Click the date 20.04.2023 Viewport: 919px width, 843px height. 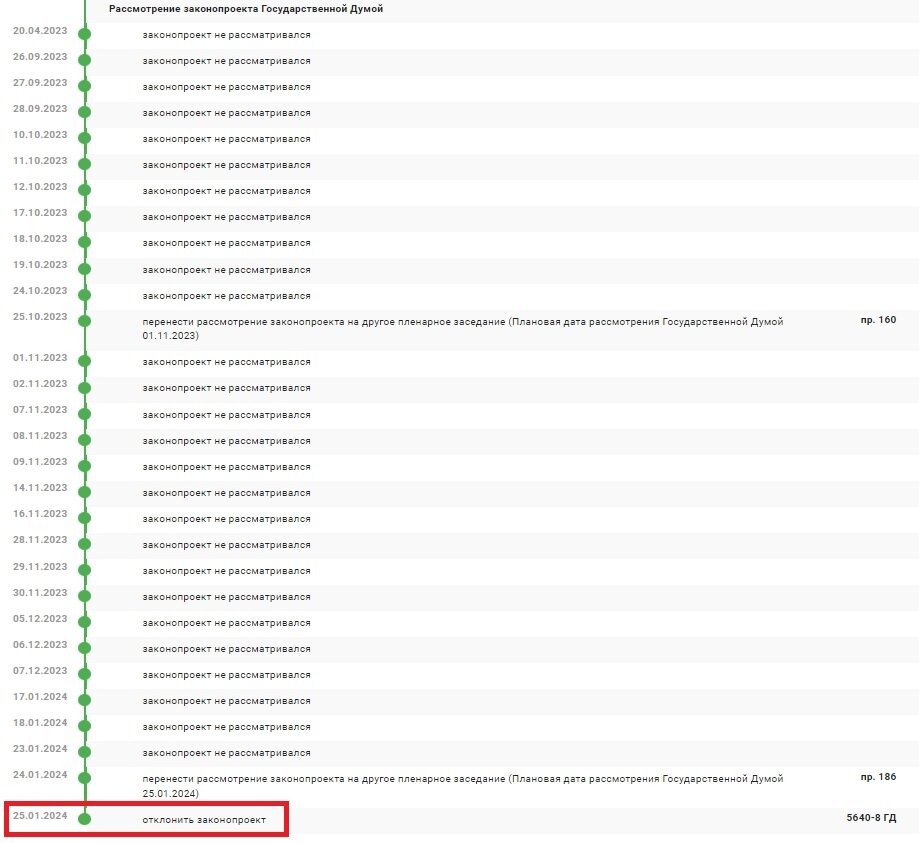[40, 30]
